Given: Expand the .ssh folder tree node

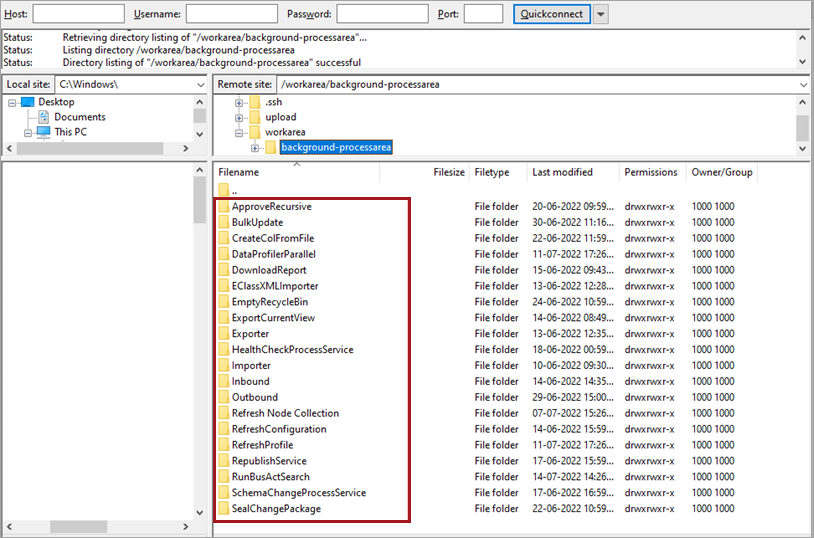Looking at the screenshot, I should pyautogui.click(x=240, y=103).
